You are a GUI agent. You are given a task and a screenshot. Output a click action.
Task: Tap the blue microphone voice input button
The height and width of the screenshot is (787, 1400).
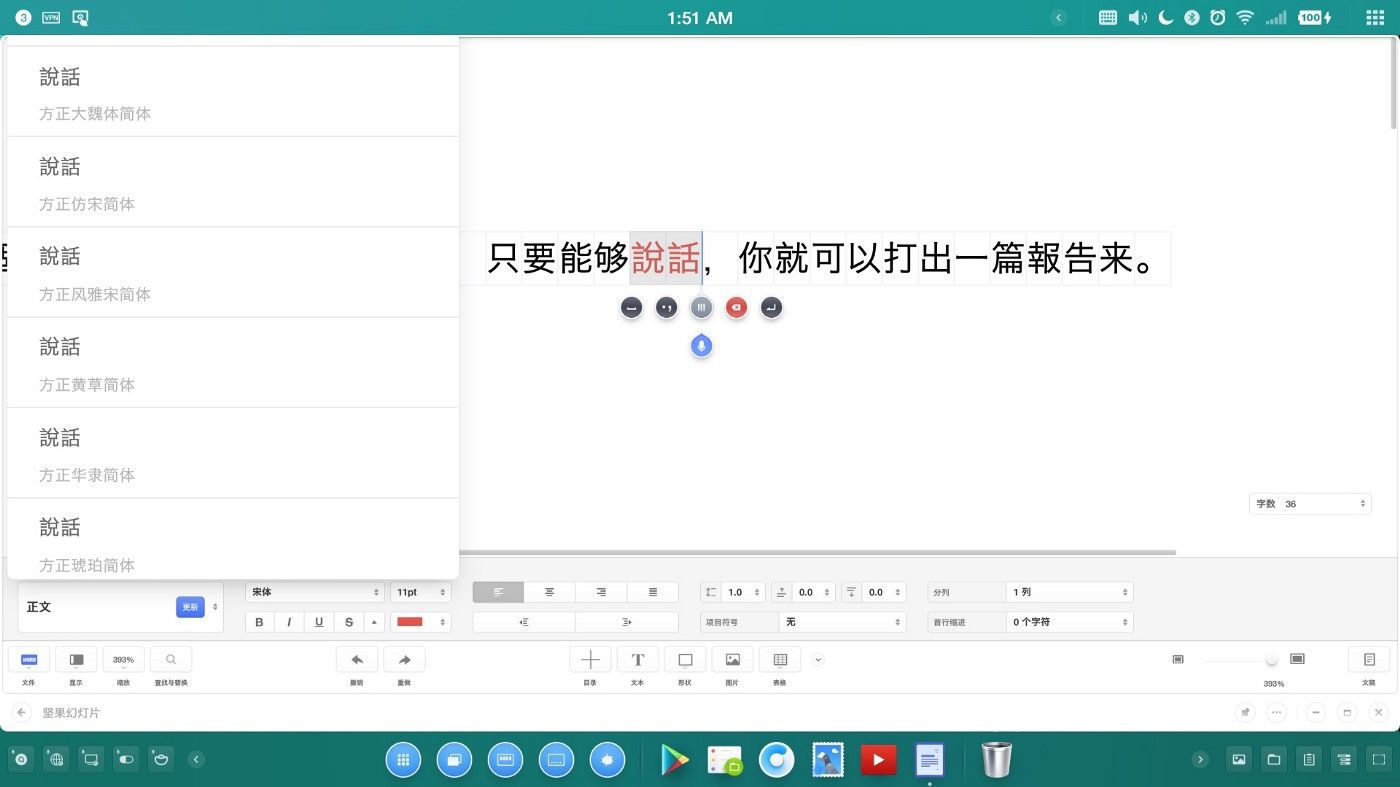pos(701,346)
